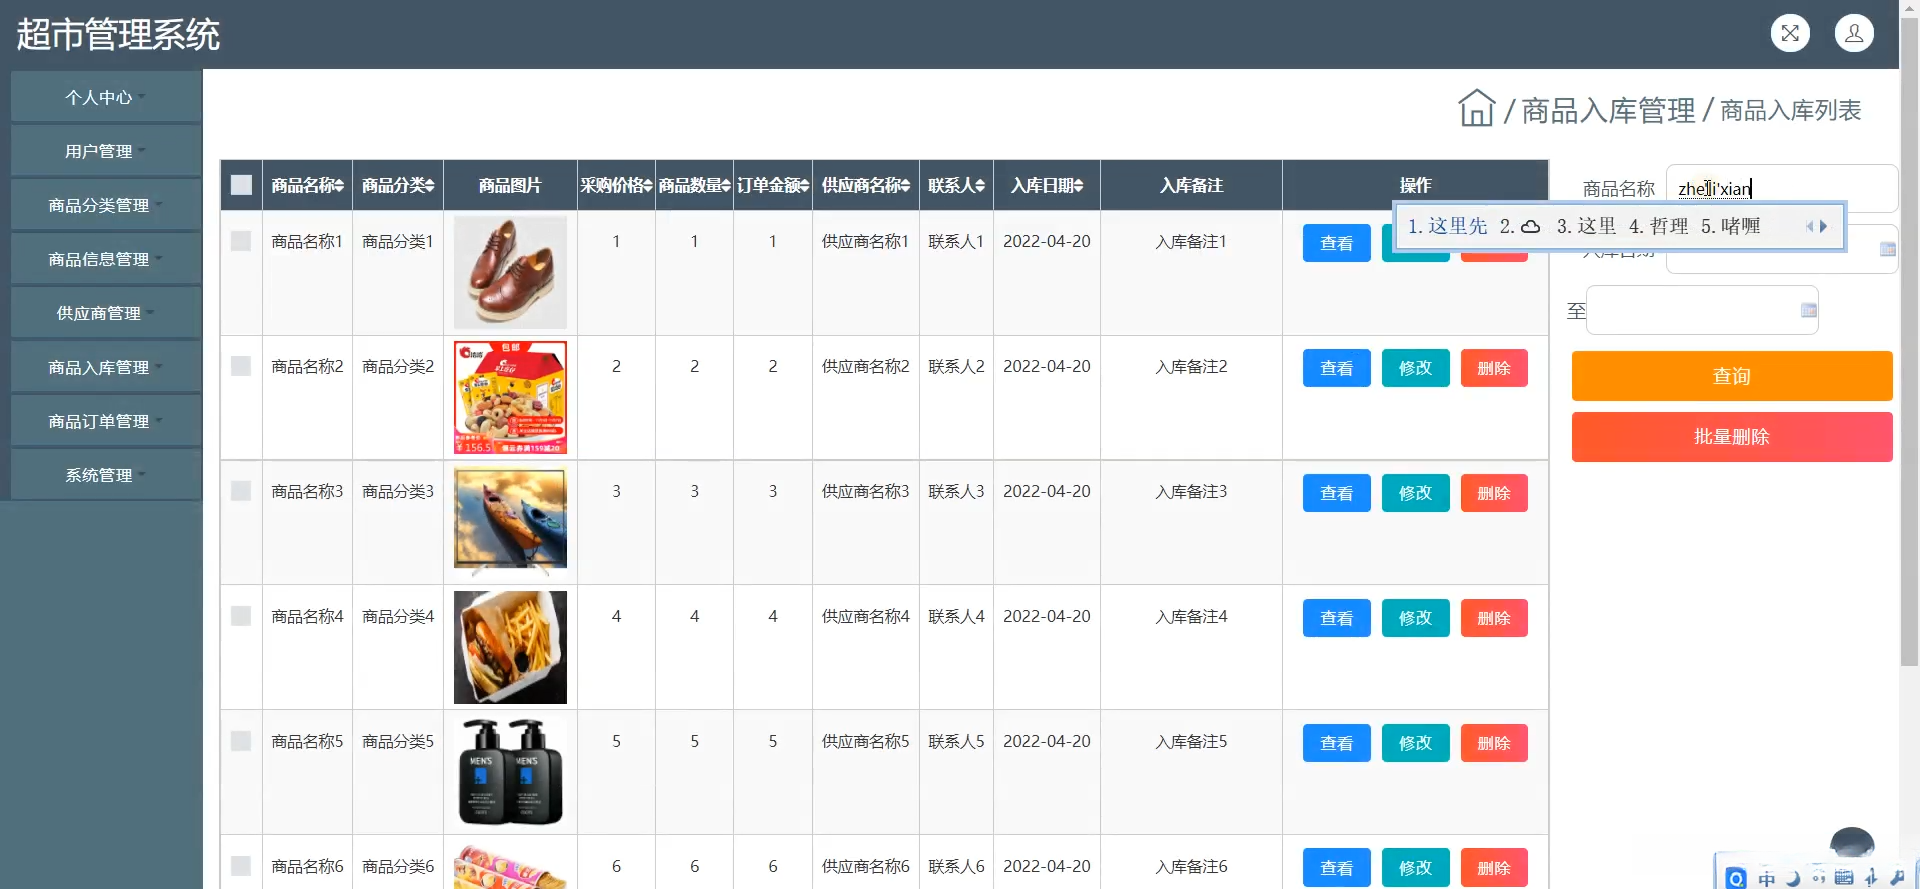The height and width of the screenshot is (889, 1920).
Task: Choose IME candidate 1 这里先
Action: [1447, 227]
